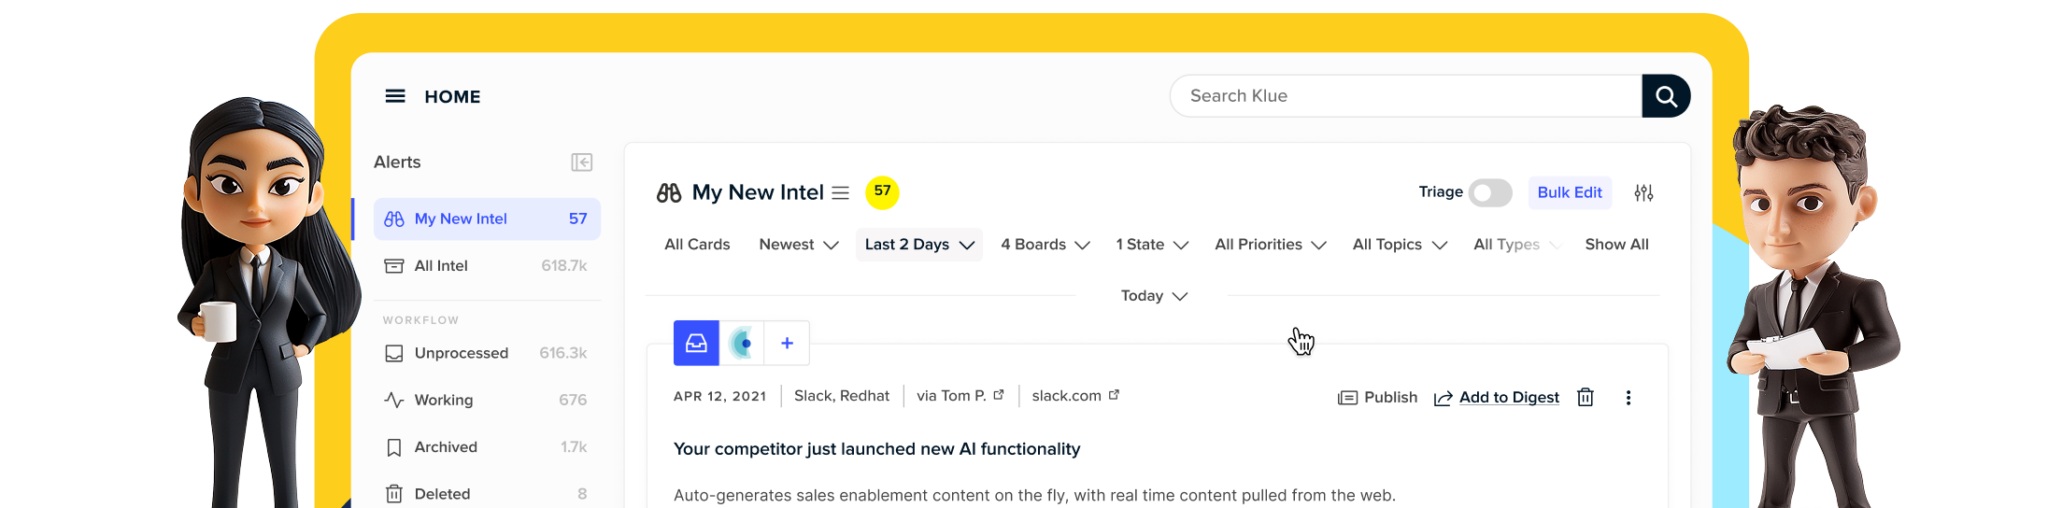The image size is (2048, 508).
Task: Open the filter settings sliders icon
Action: coord(1643,193)
